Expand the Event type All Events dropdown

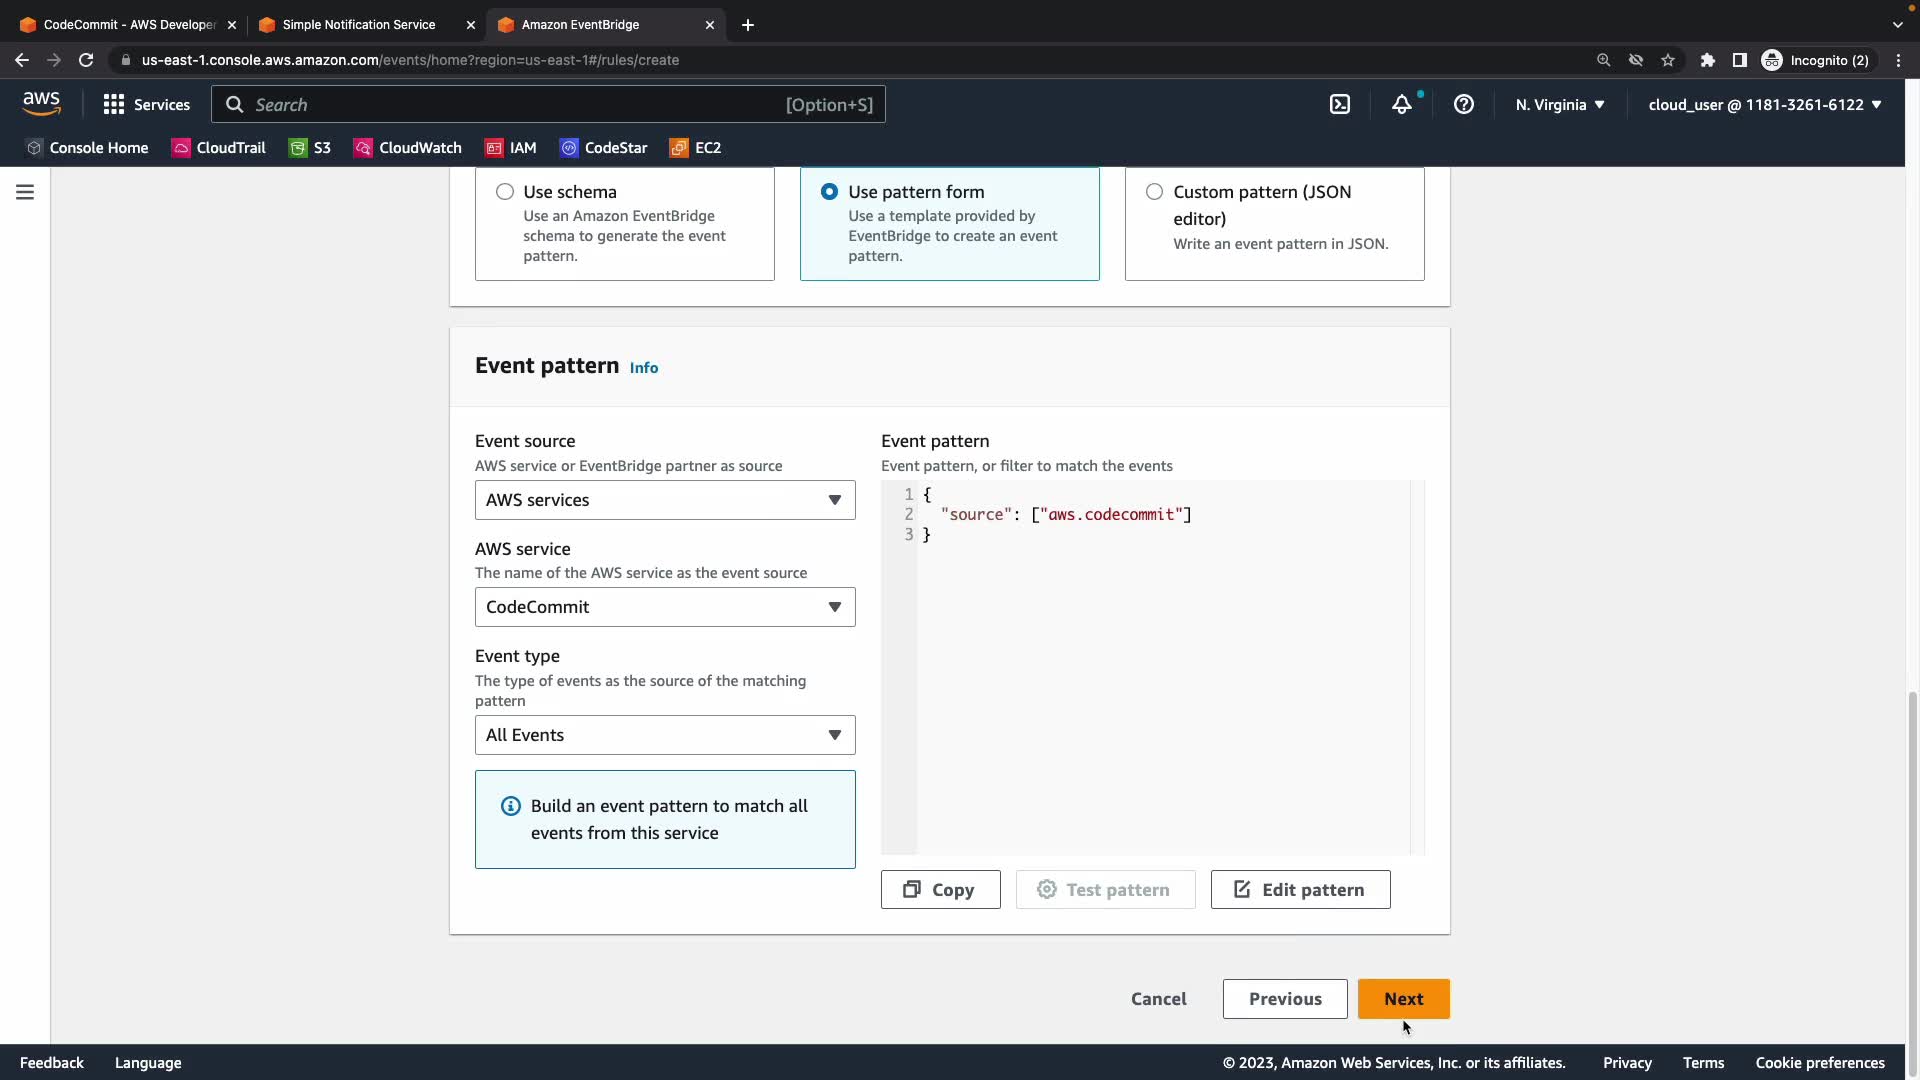665,735
